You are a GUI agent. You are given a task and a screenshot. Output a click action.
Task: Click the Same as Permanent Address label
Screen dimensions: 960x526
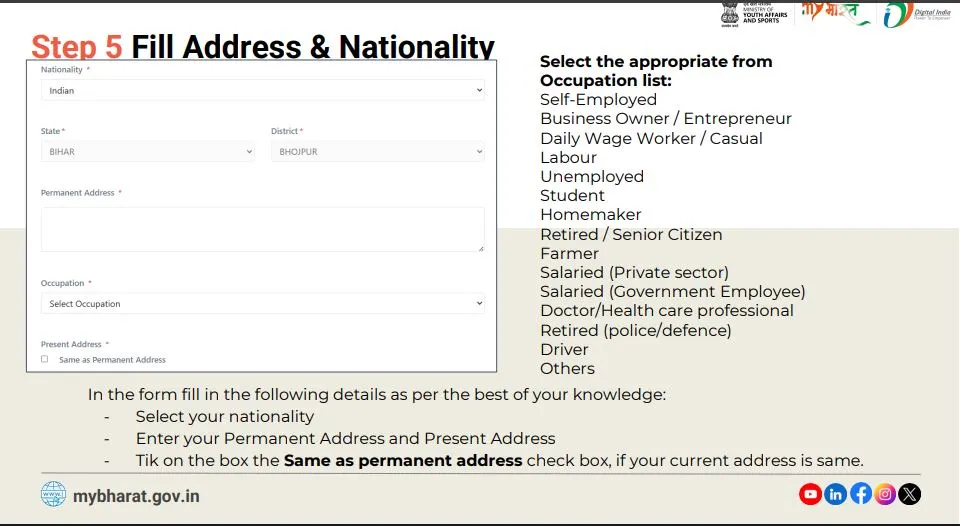[x=112, y=360]
